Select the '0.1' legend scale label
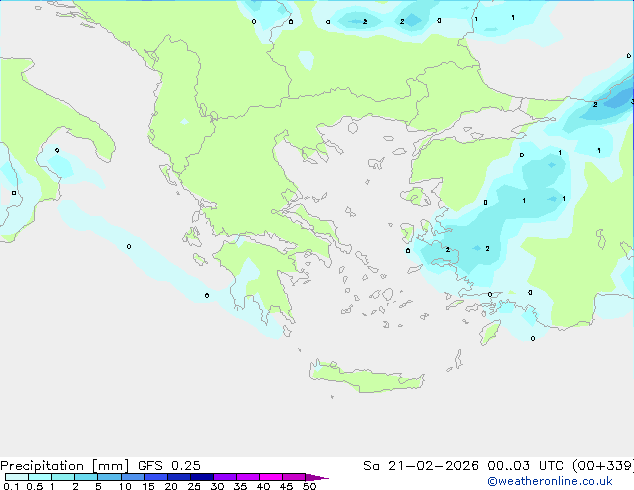The image size is (634, 490). (11, 486)
